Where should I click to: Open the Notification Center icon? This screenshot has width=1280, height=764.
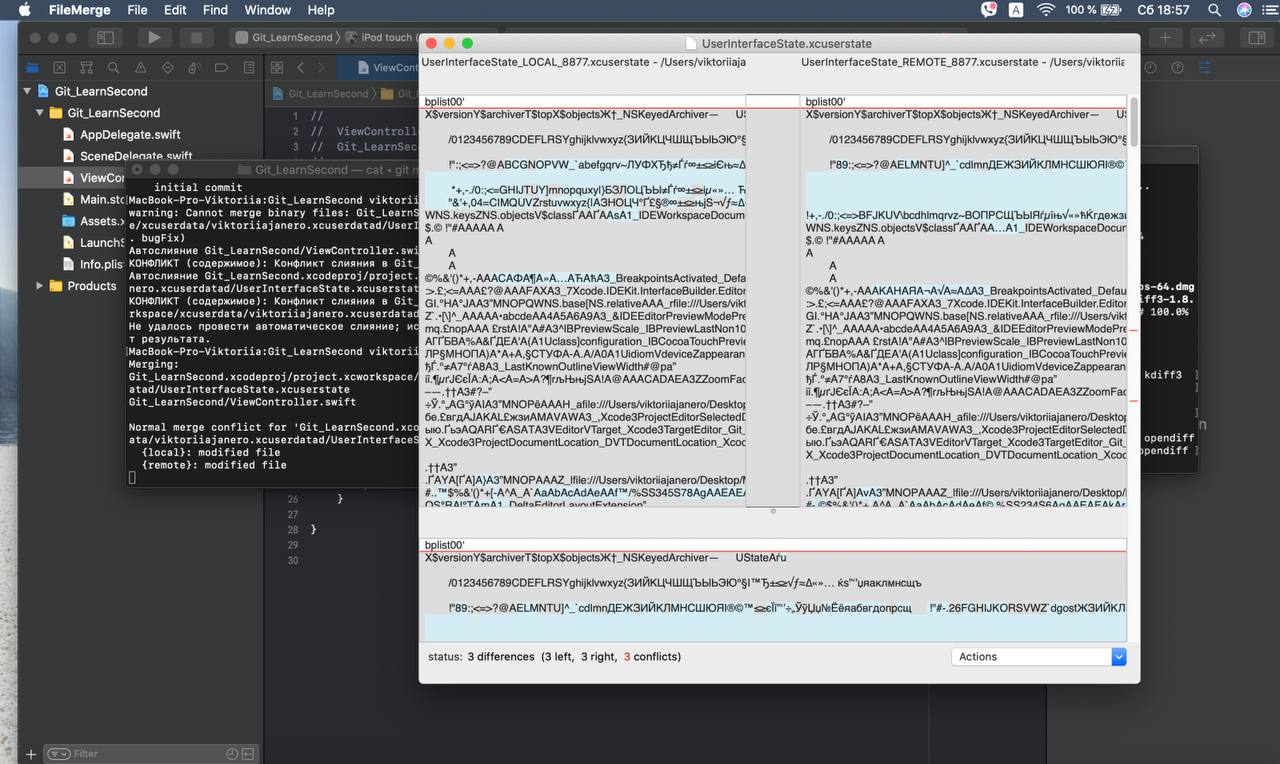[1268, 10]
